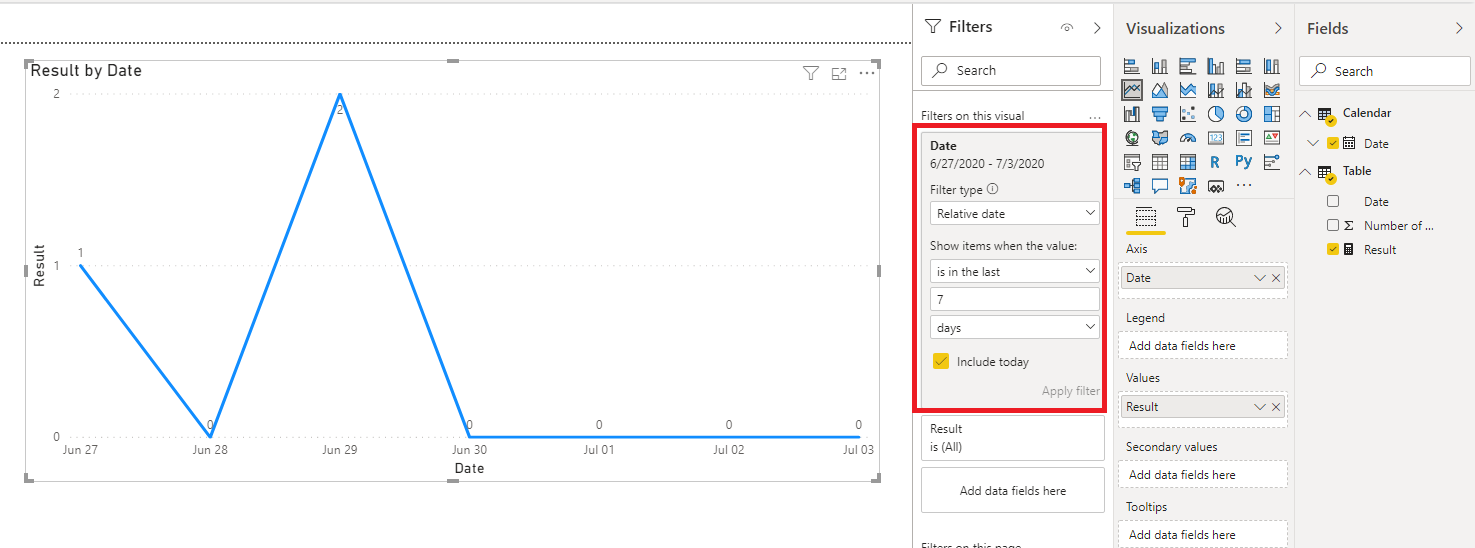Toggle the Include today checkbox
This screenshot has height=548, width=1475.
[x=940, y=362]
